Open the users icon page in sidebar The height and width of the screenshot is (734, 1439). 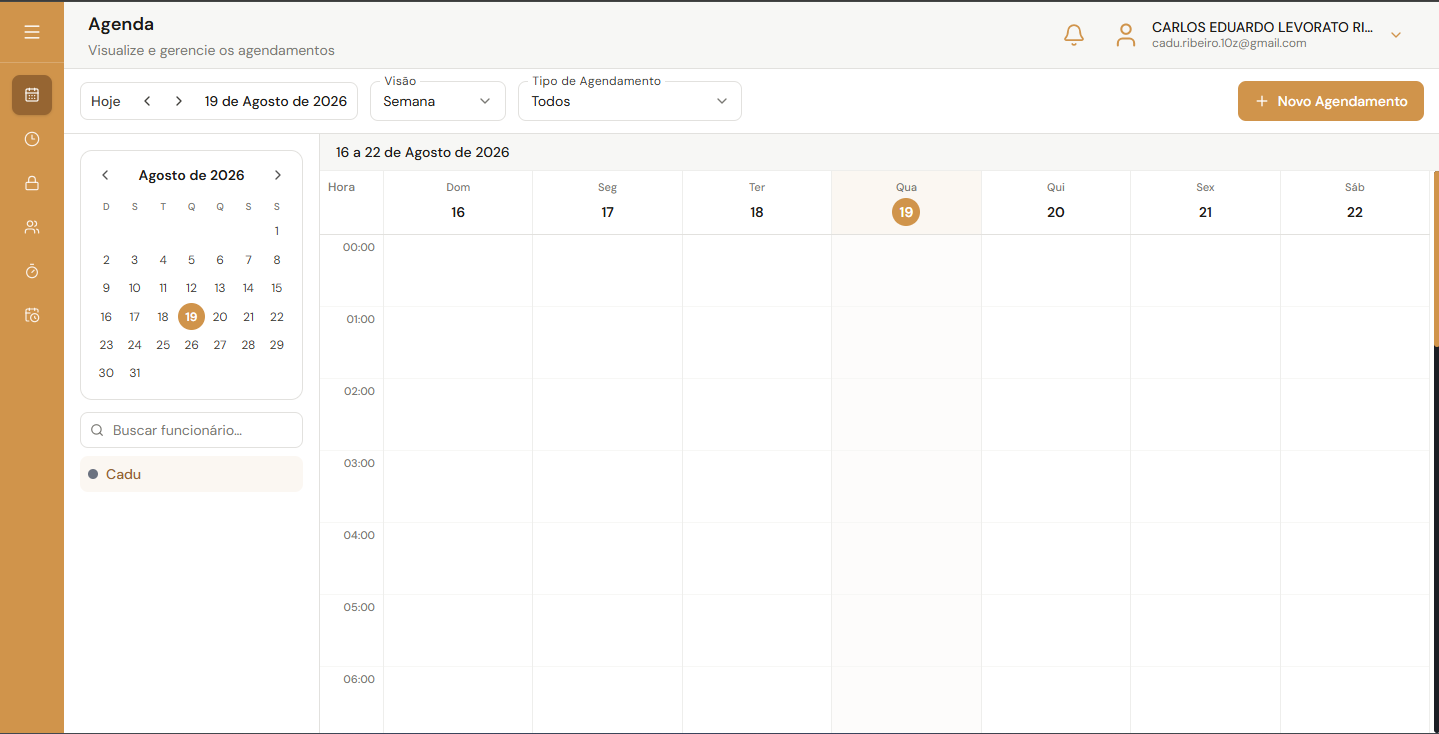[x=32, y=227]
